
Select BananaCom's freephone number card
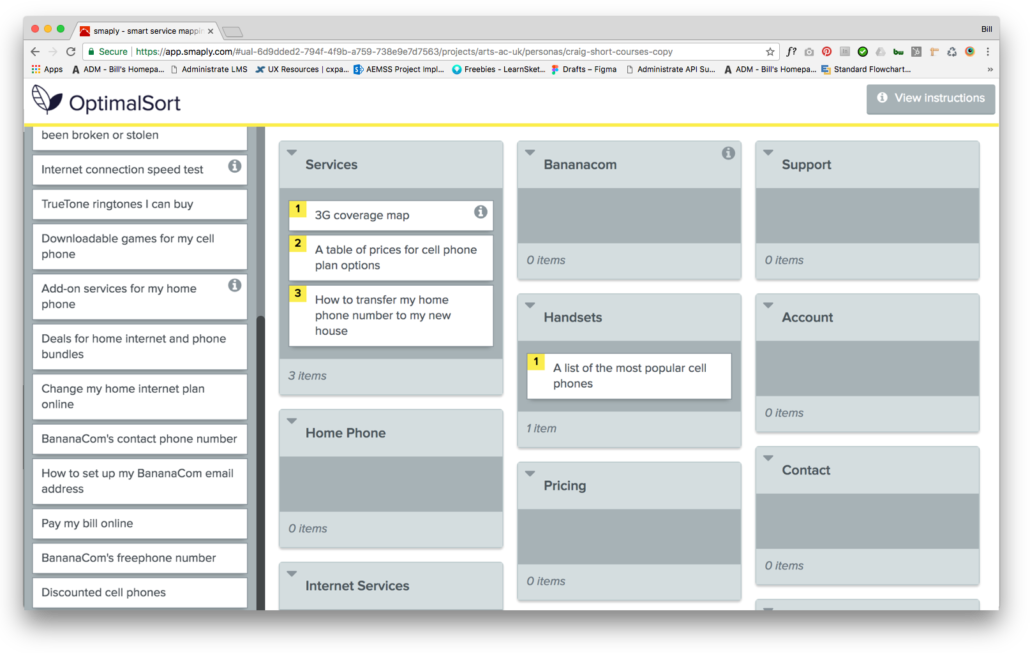(140, 558)
